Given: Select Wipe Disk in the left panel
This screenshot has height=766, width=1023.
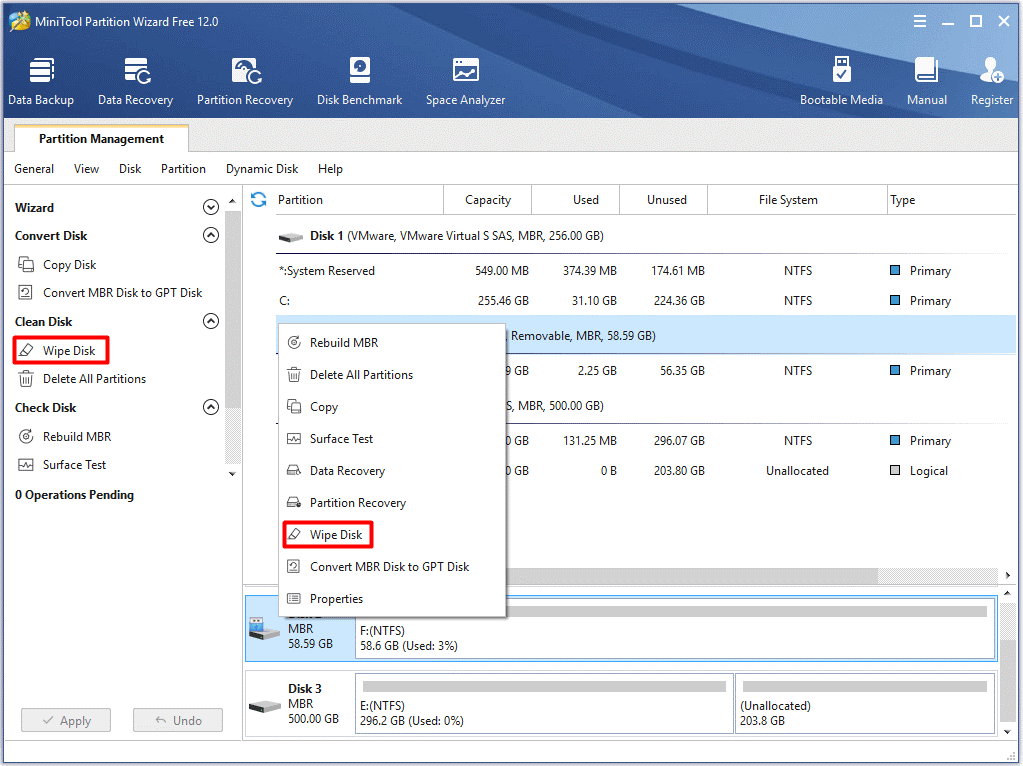Looking at the screenshot, I should click(61, 350).
